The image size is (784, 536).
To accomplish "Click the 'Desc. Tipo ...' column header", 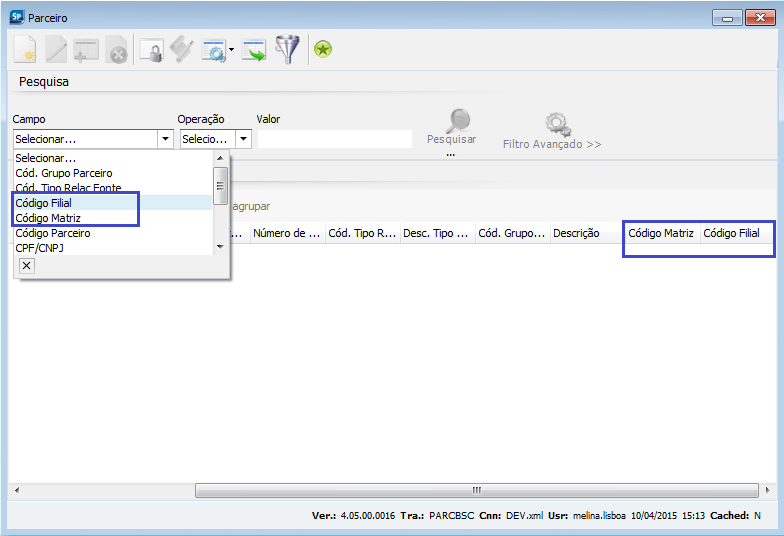I will tap(438, 233).
